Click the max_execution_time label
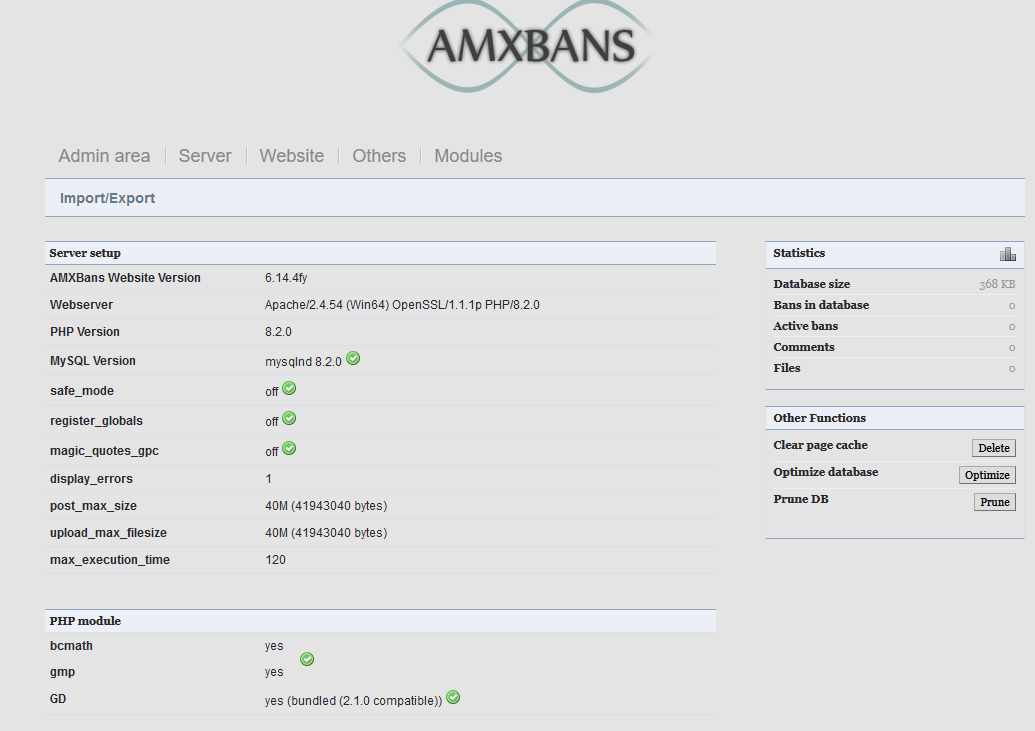1035x731 pixels. pos(110,560)
